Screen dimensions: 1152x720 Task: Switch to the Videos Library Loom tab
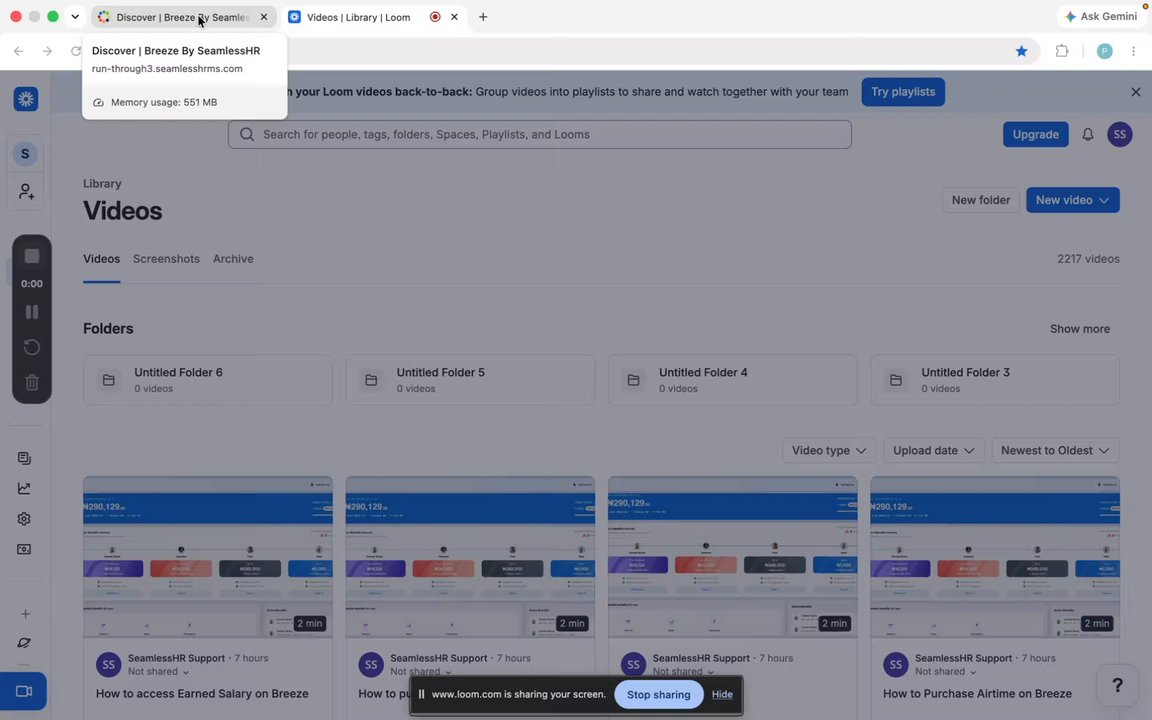pos(357,17)
